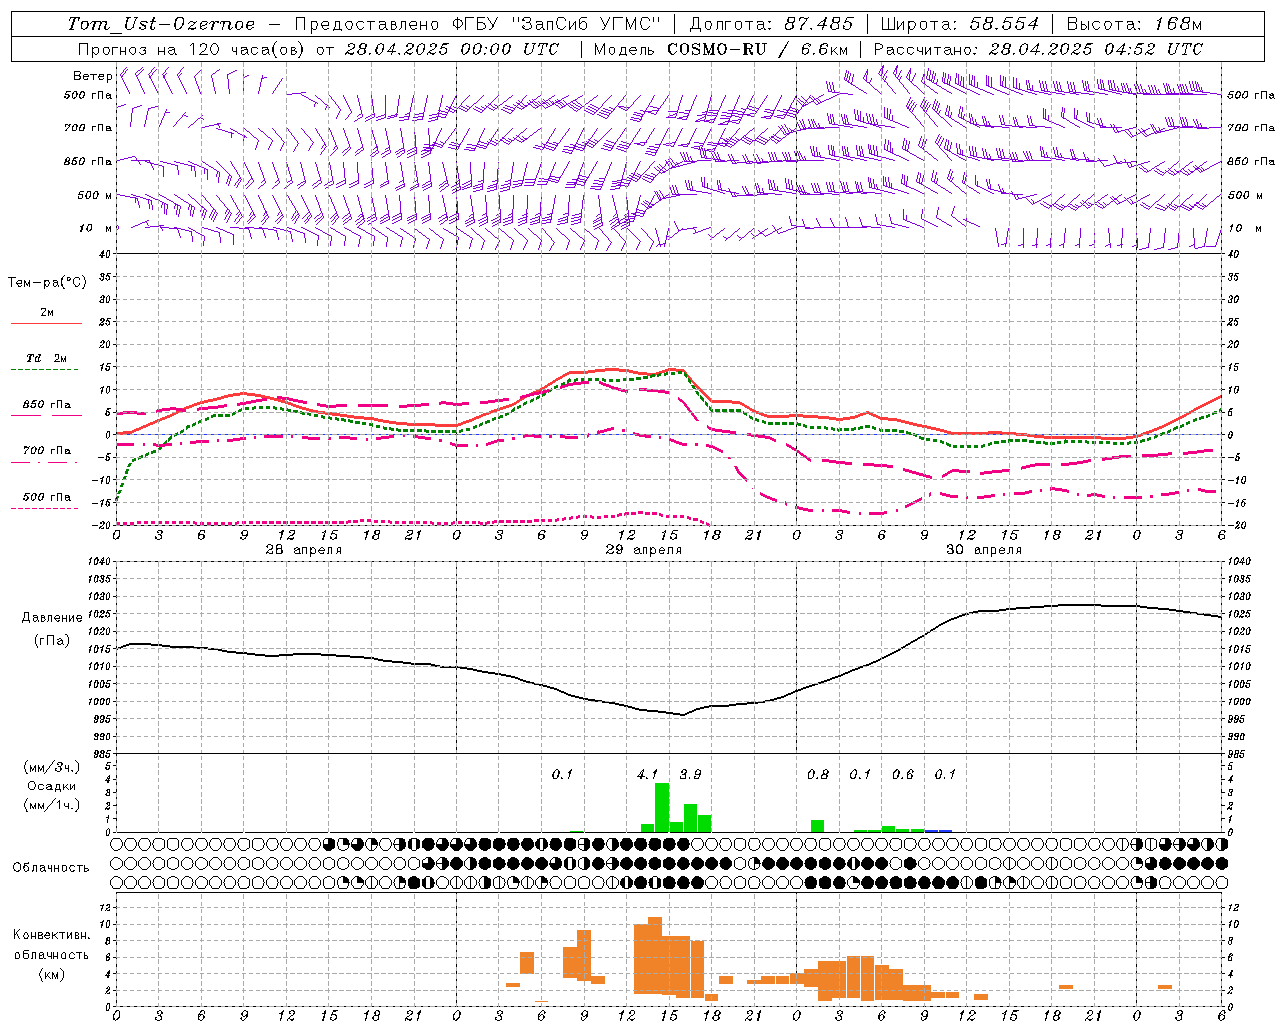This screenshot has width=1280, height=1024.
Task: Click the Облачность cloud cover label
Action: 51,868
